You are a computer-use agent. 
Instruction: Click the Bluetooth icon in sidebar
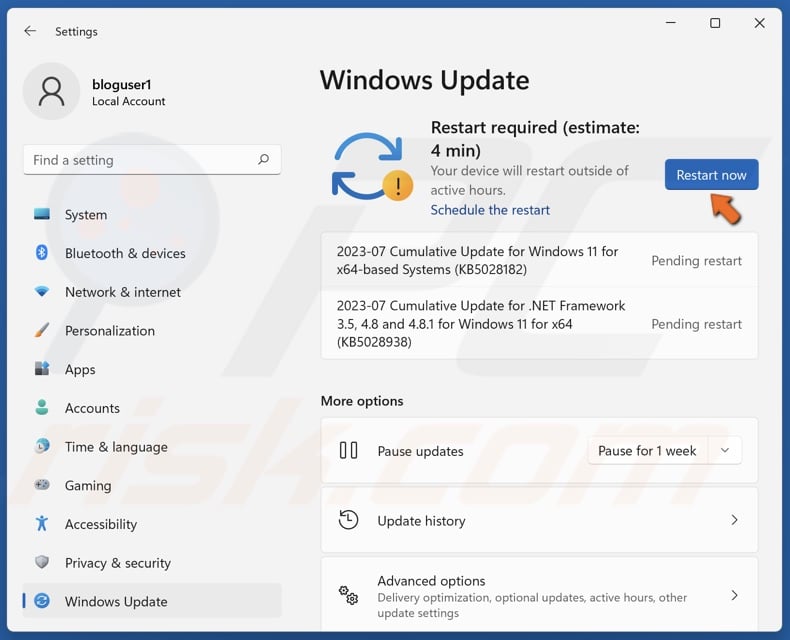tap(42, 252)
